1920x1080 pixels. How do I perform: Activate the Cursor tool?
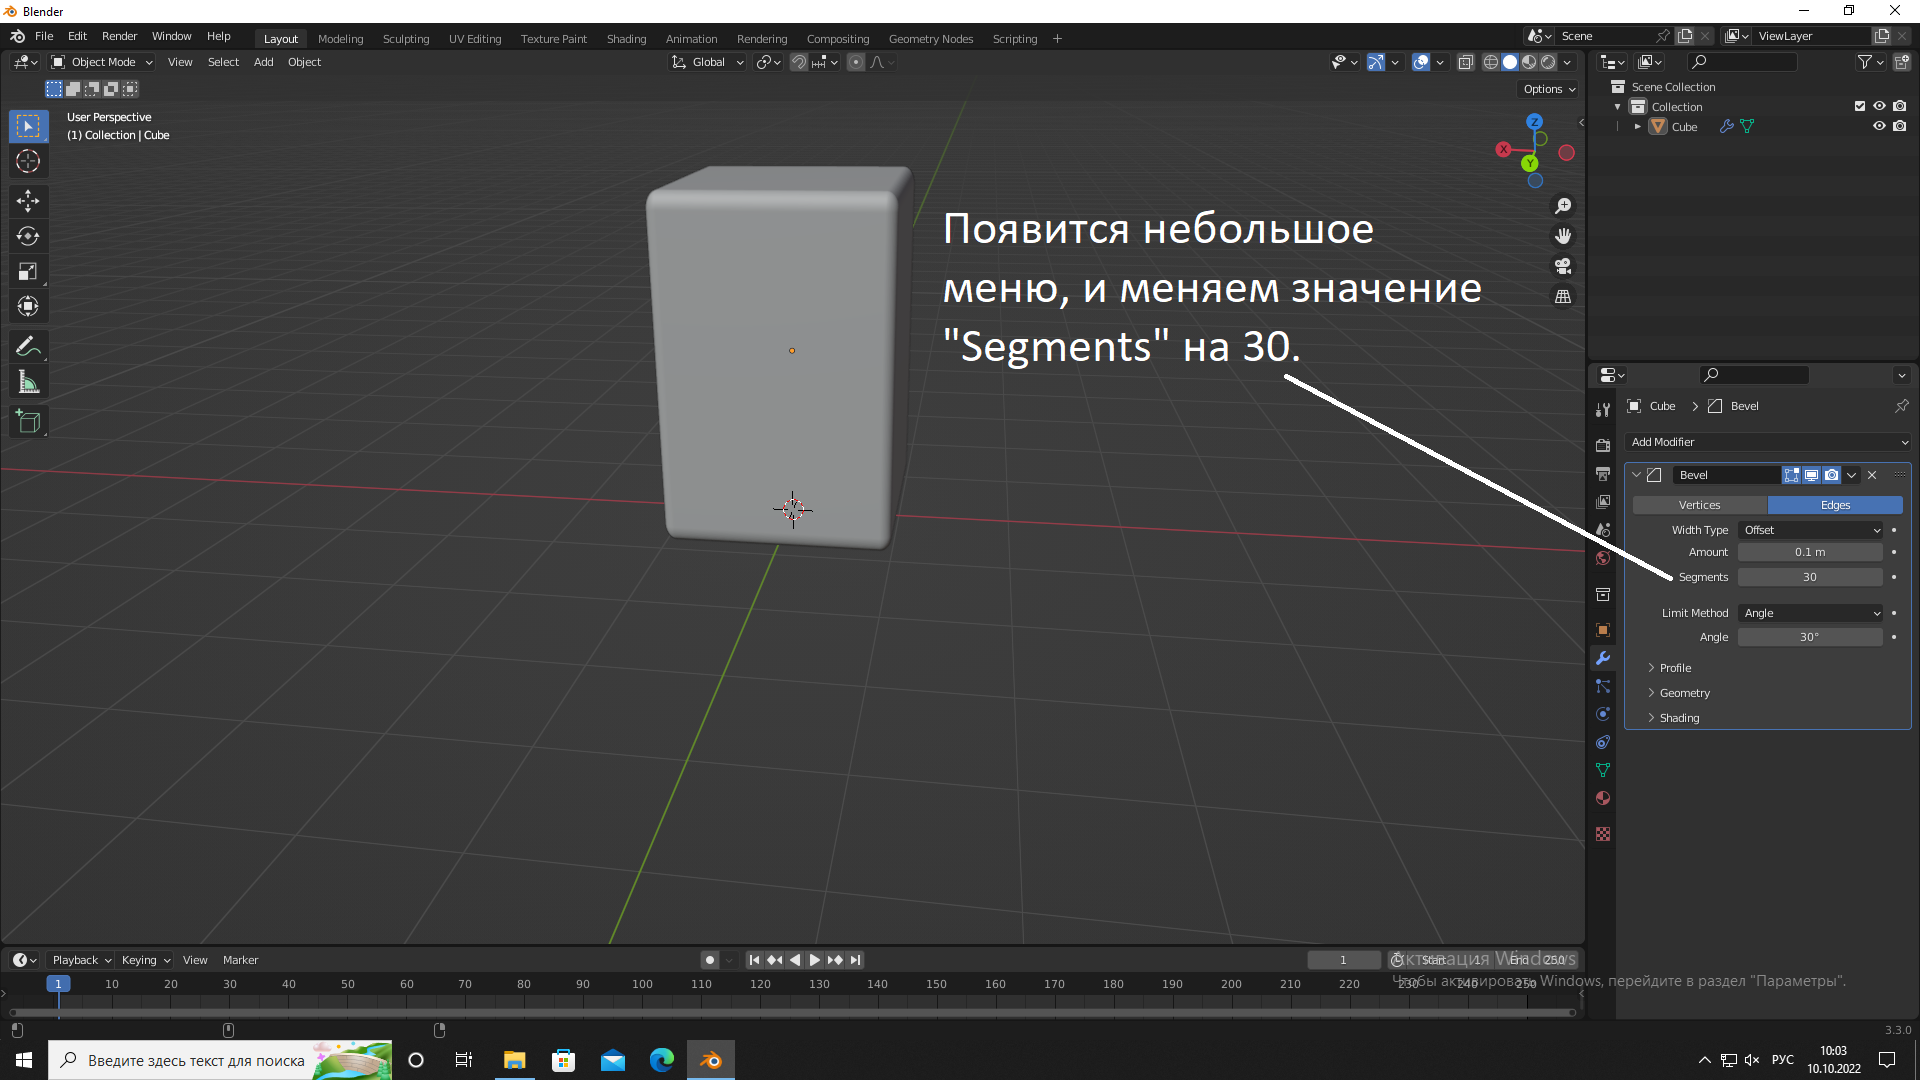pos(28,161)
